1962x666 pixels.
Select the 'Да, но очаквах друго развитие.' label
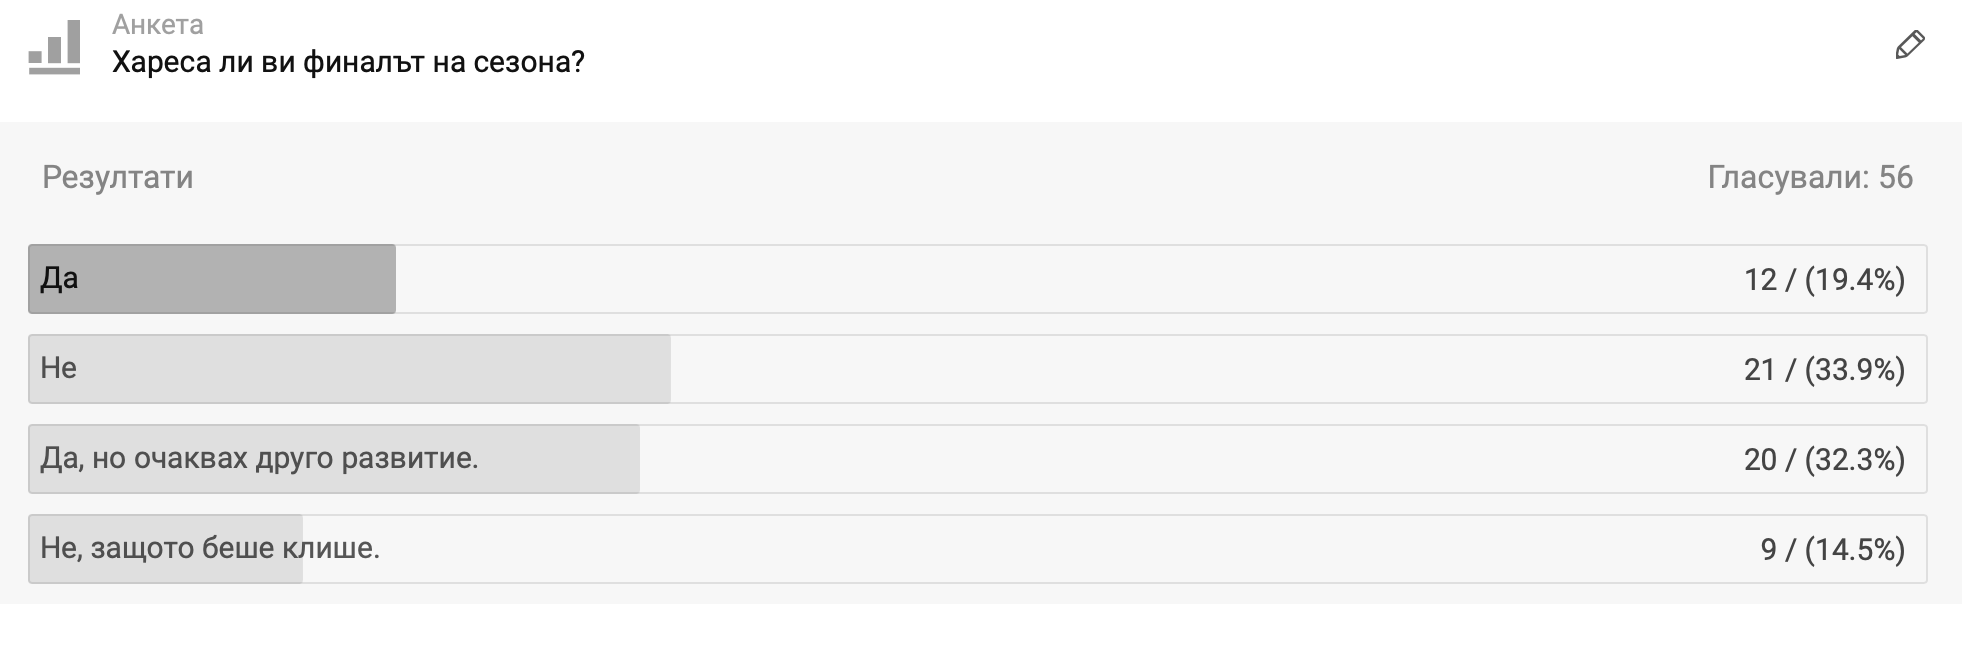tap(260, 458)
